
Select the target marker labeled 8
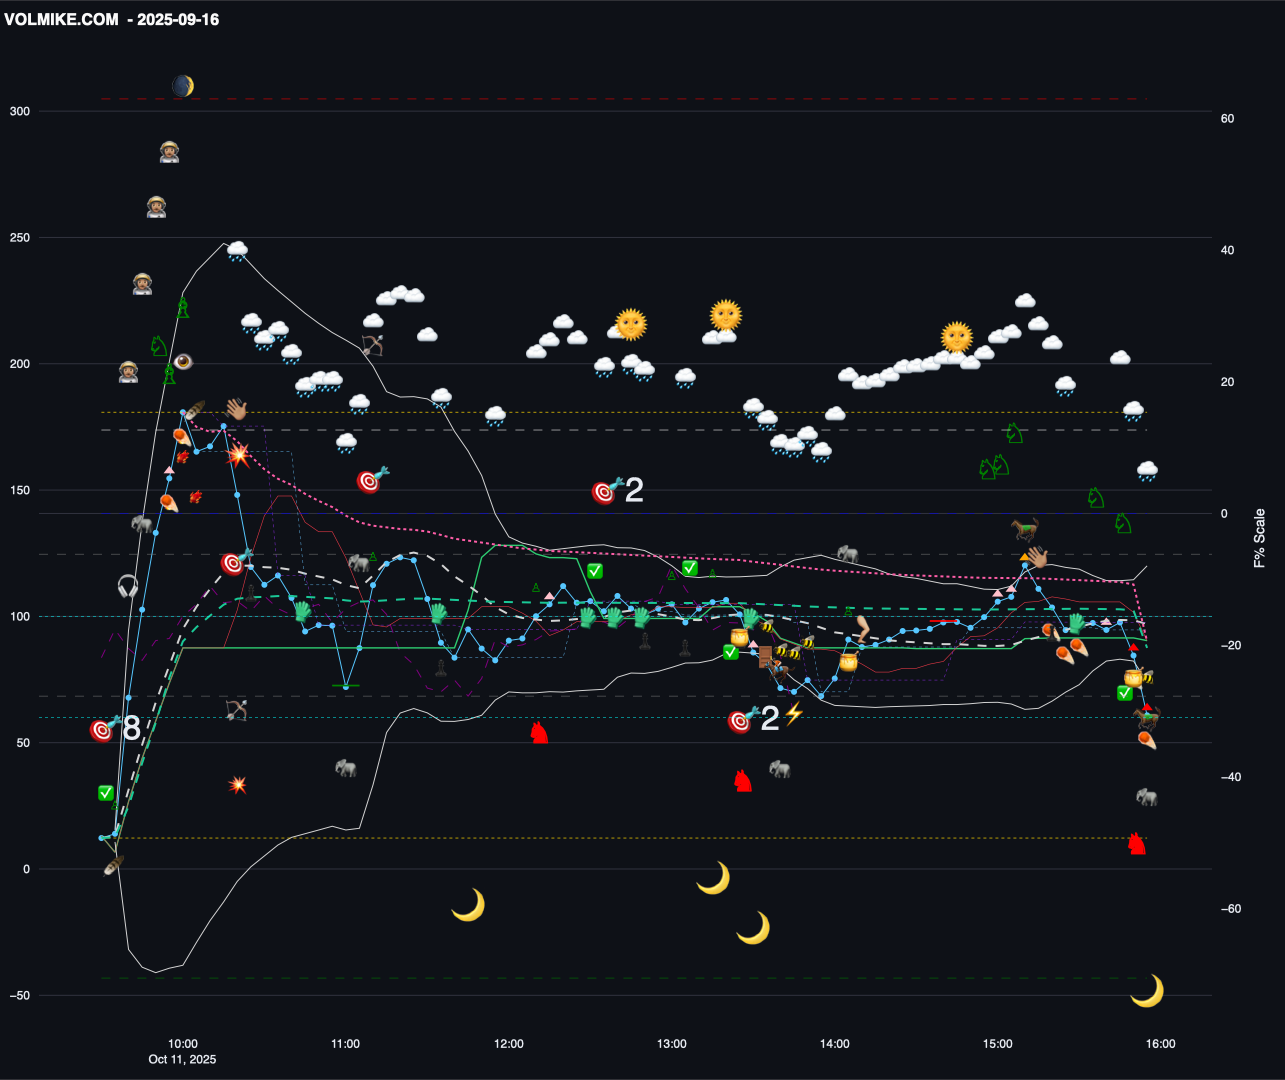coord(103,730)
